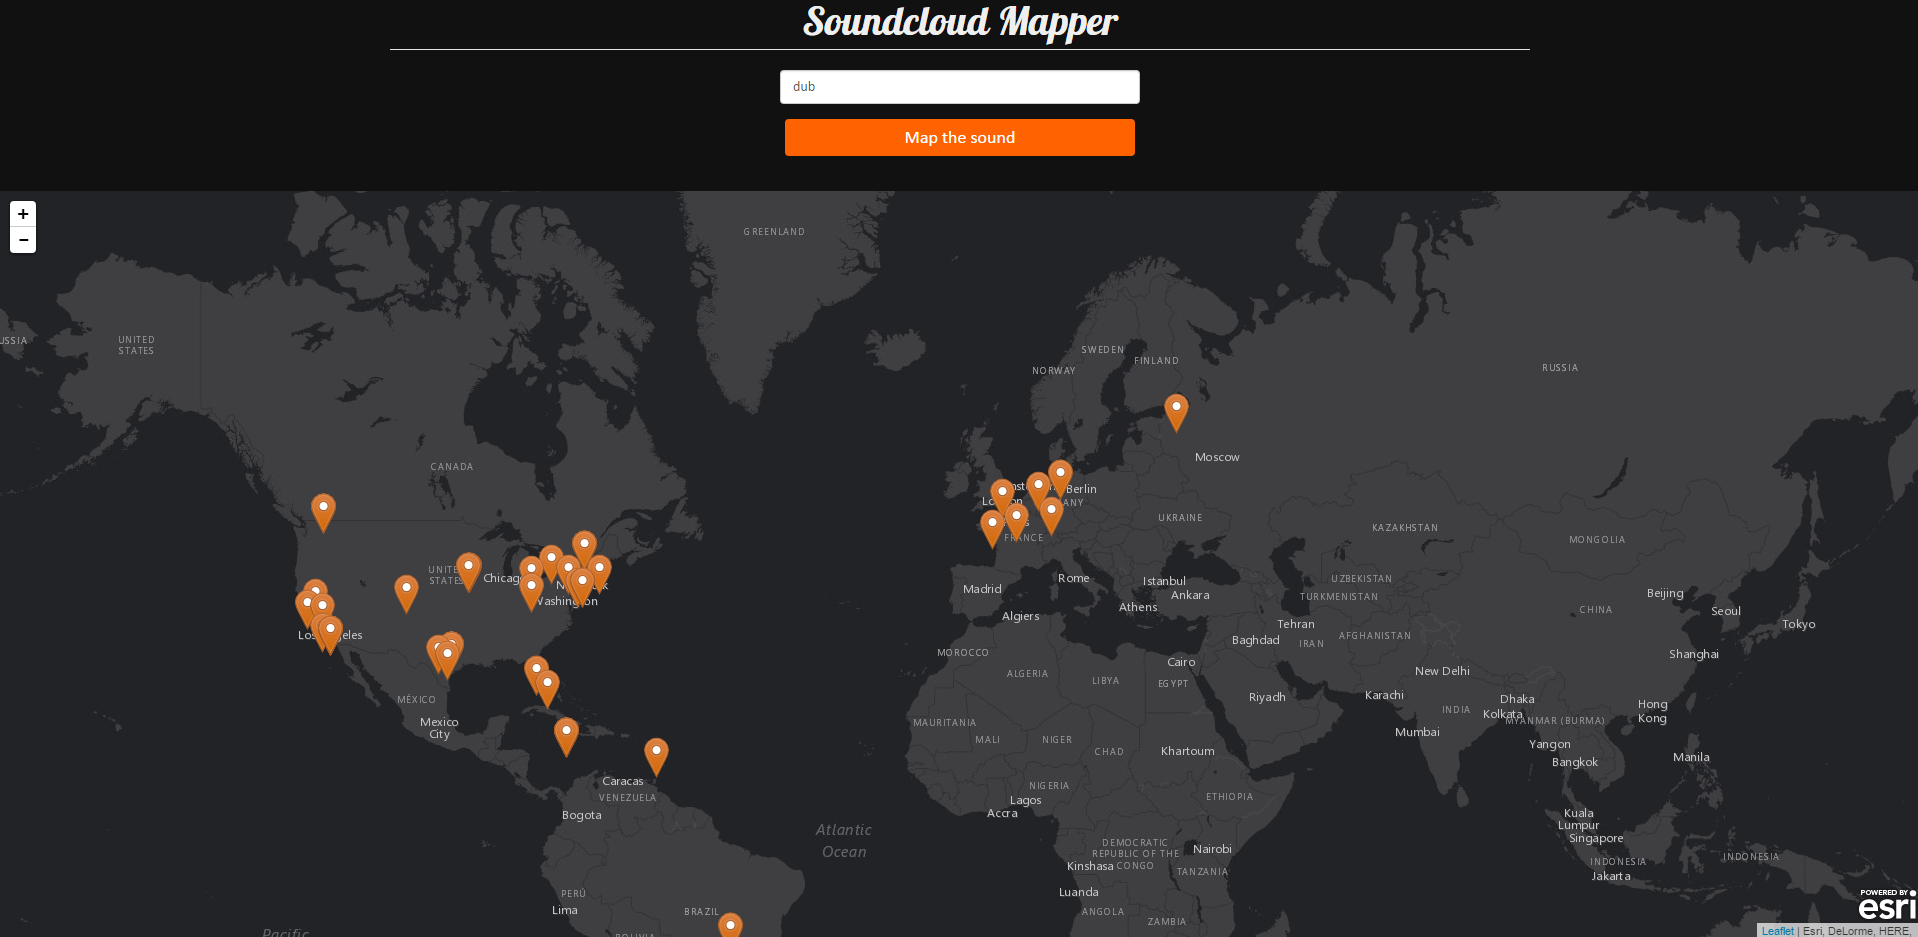Click the "Cairo" city label
This screenshot has width=1918, height=937.
(x=1181, y=662)
